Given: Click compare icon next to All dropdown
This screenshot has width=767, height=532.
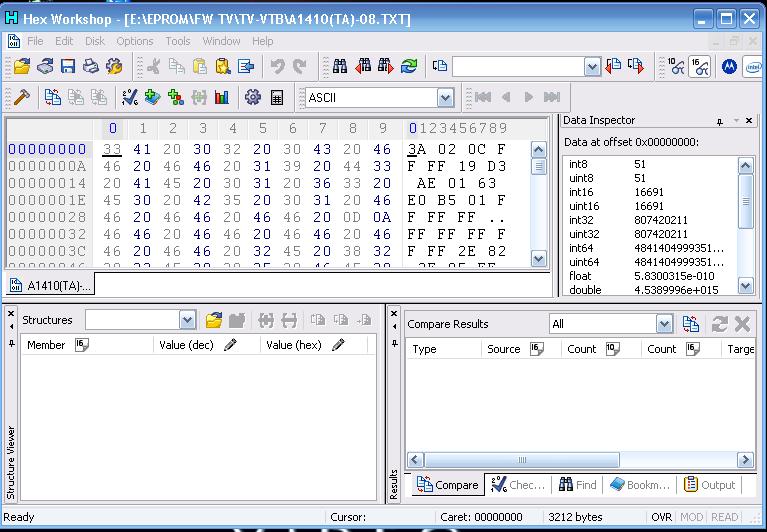Looking at the screenshot, I should tap(691, 324).
